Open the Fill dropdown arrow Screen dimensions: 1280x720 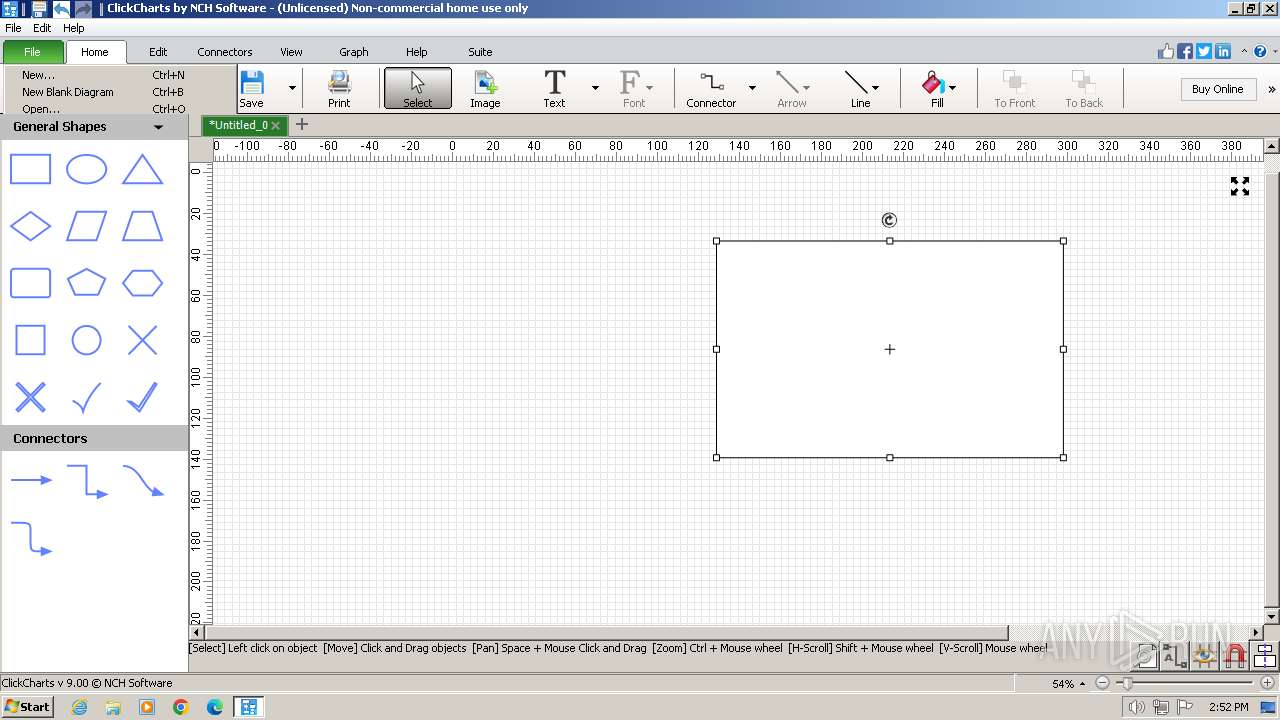tap(952, 88)
